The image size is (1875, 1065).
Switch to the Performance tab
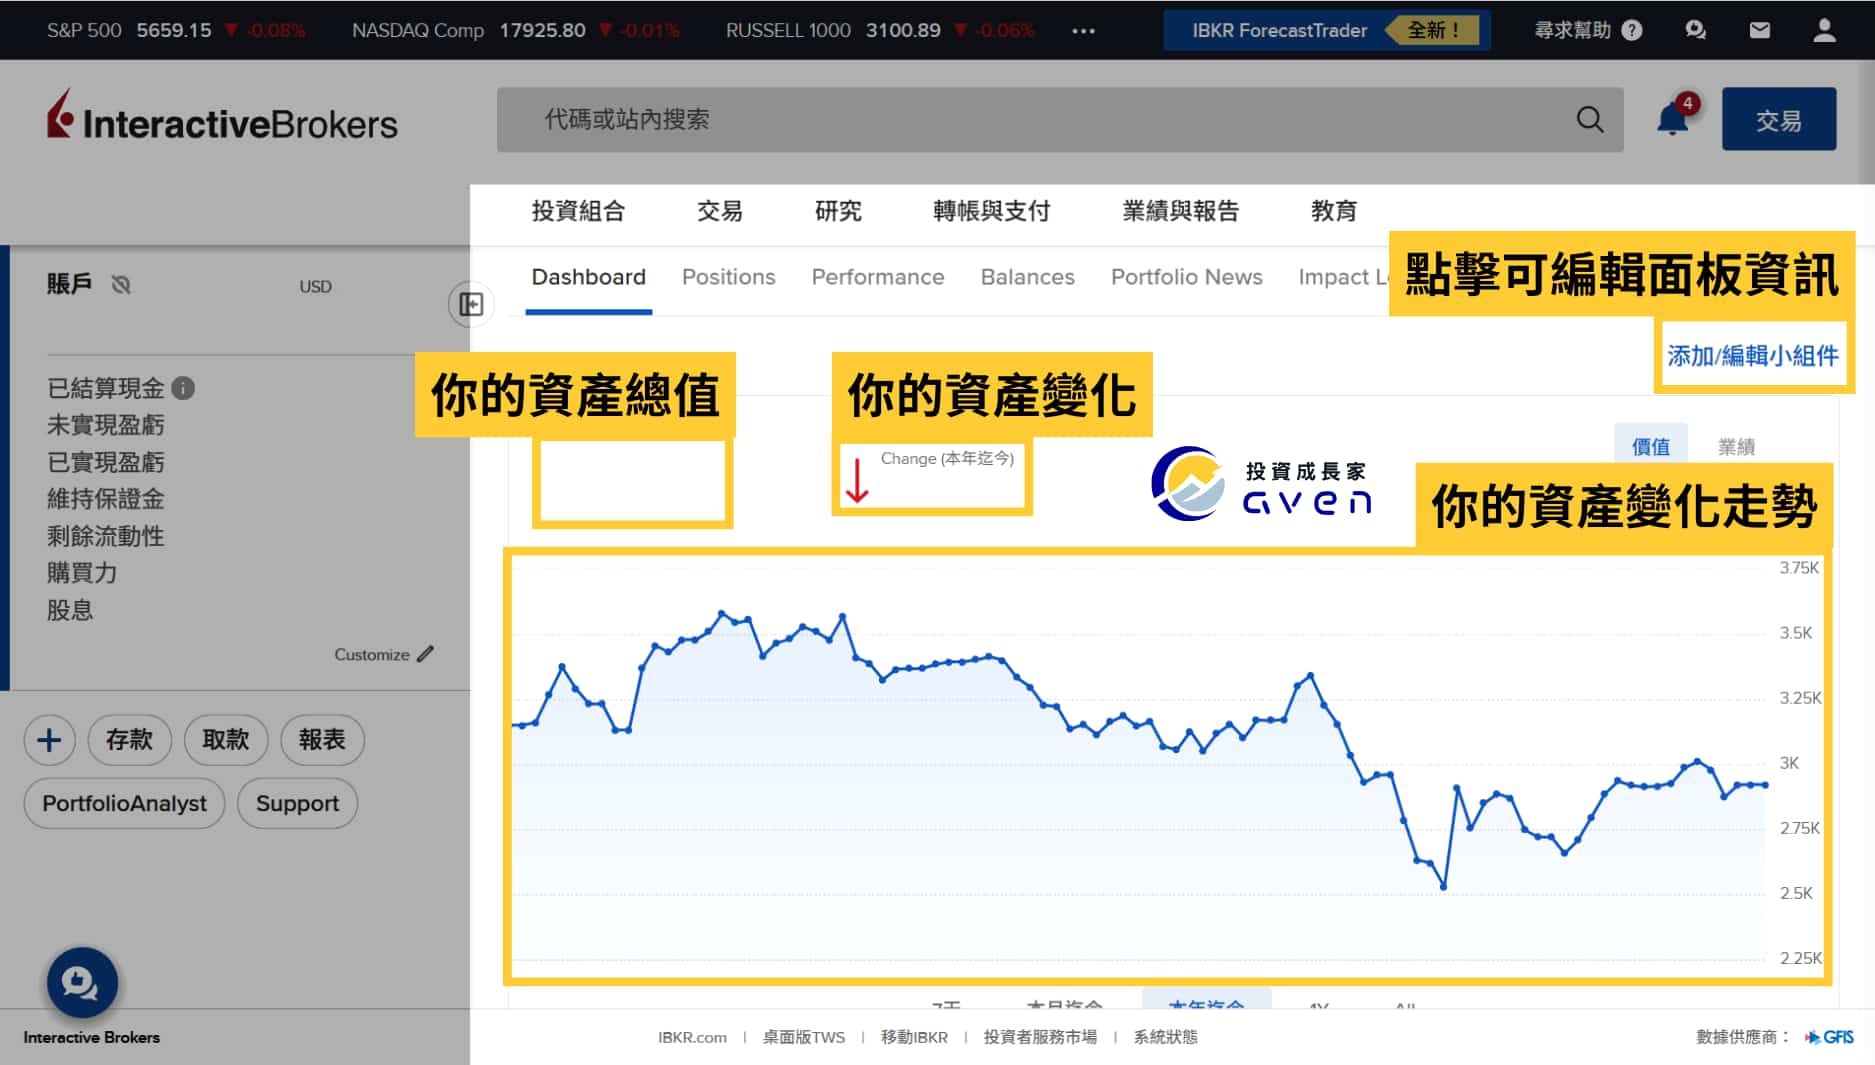pos(877,277)
